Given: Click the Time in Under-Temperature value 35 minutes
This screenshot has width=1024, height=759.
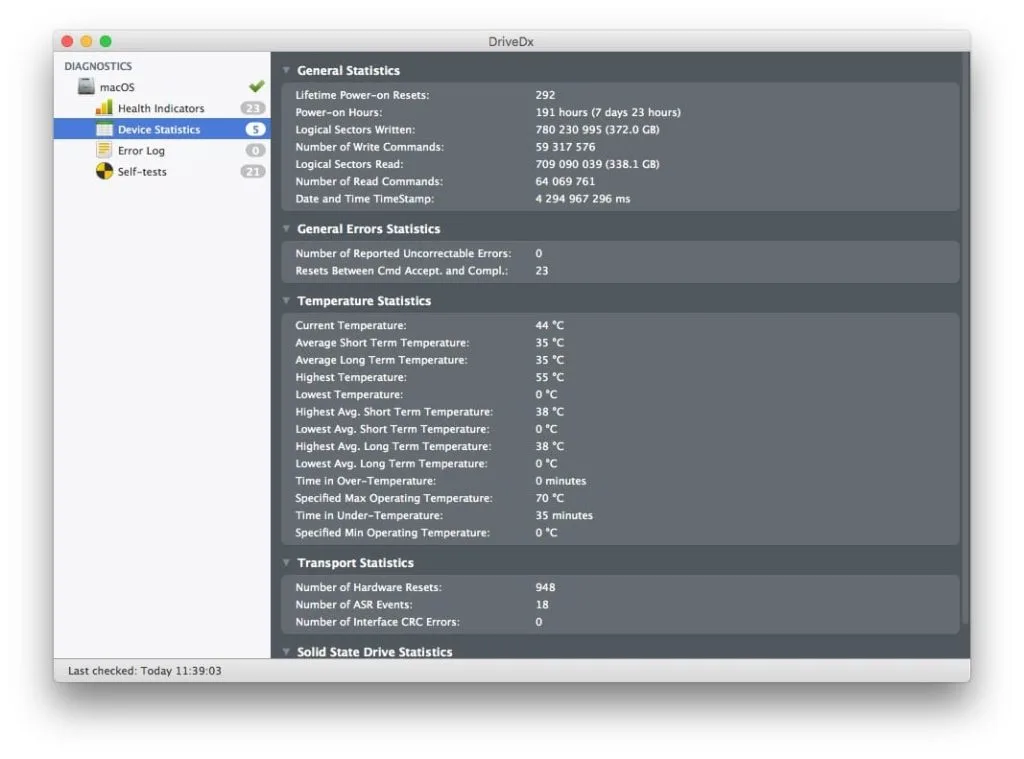Looking at the screenshot, I should coord(564,515).
